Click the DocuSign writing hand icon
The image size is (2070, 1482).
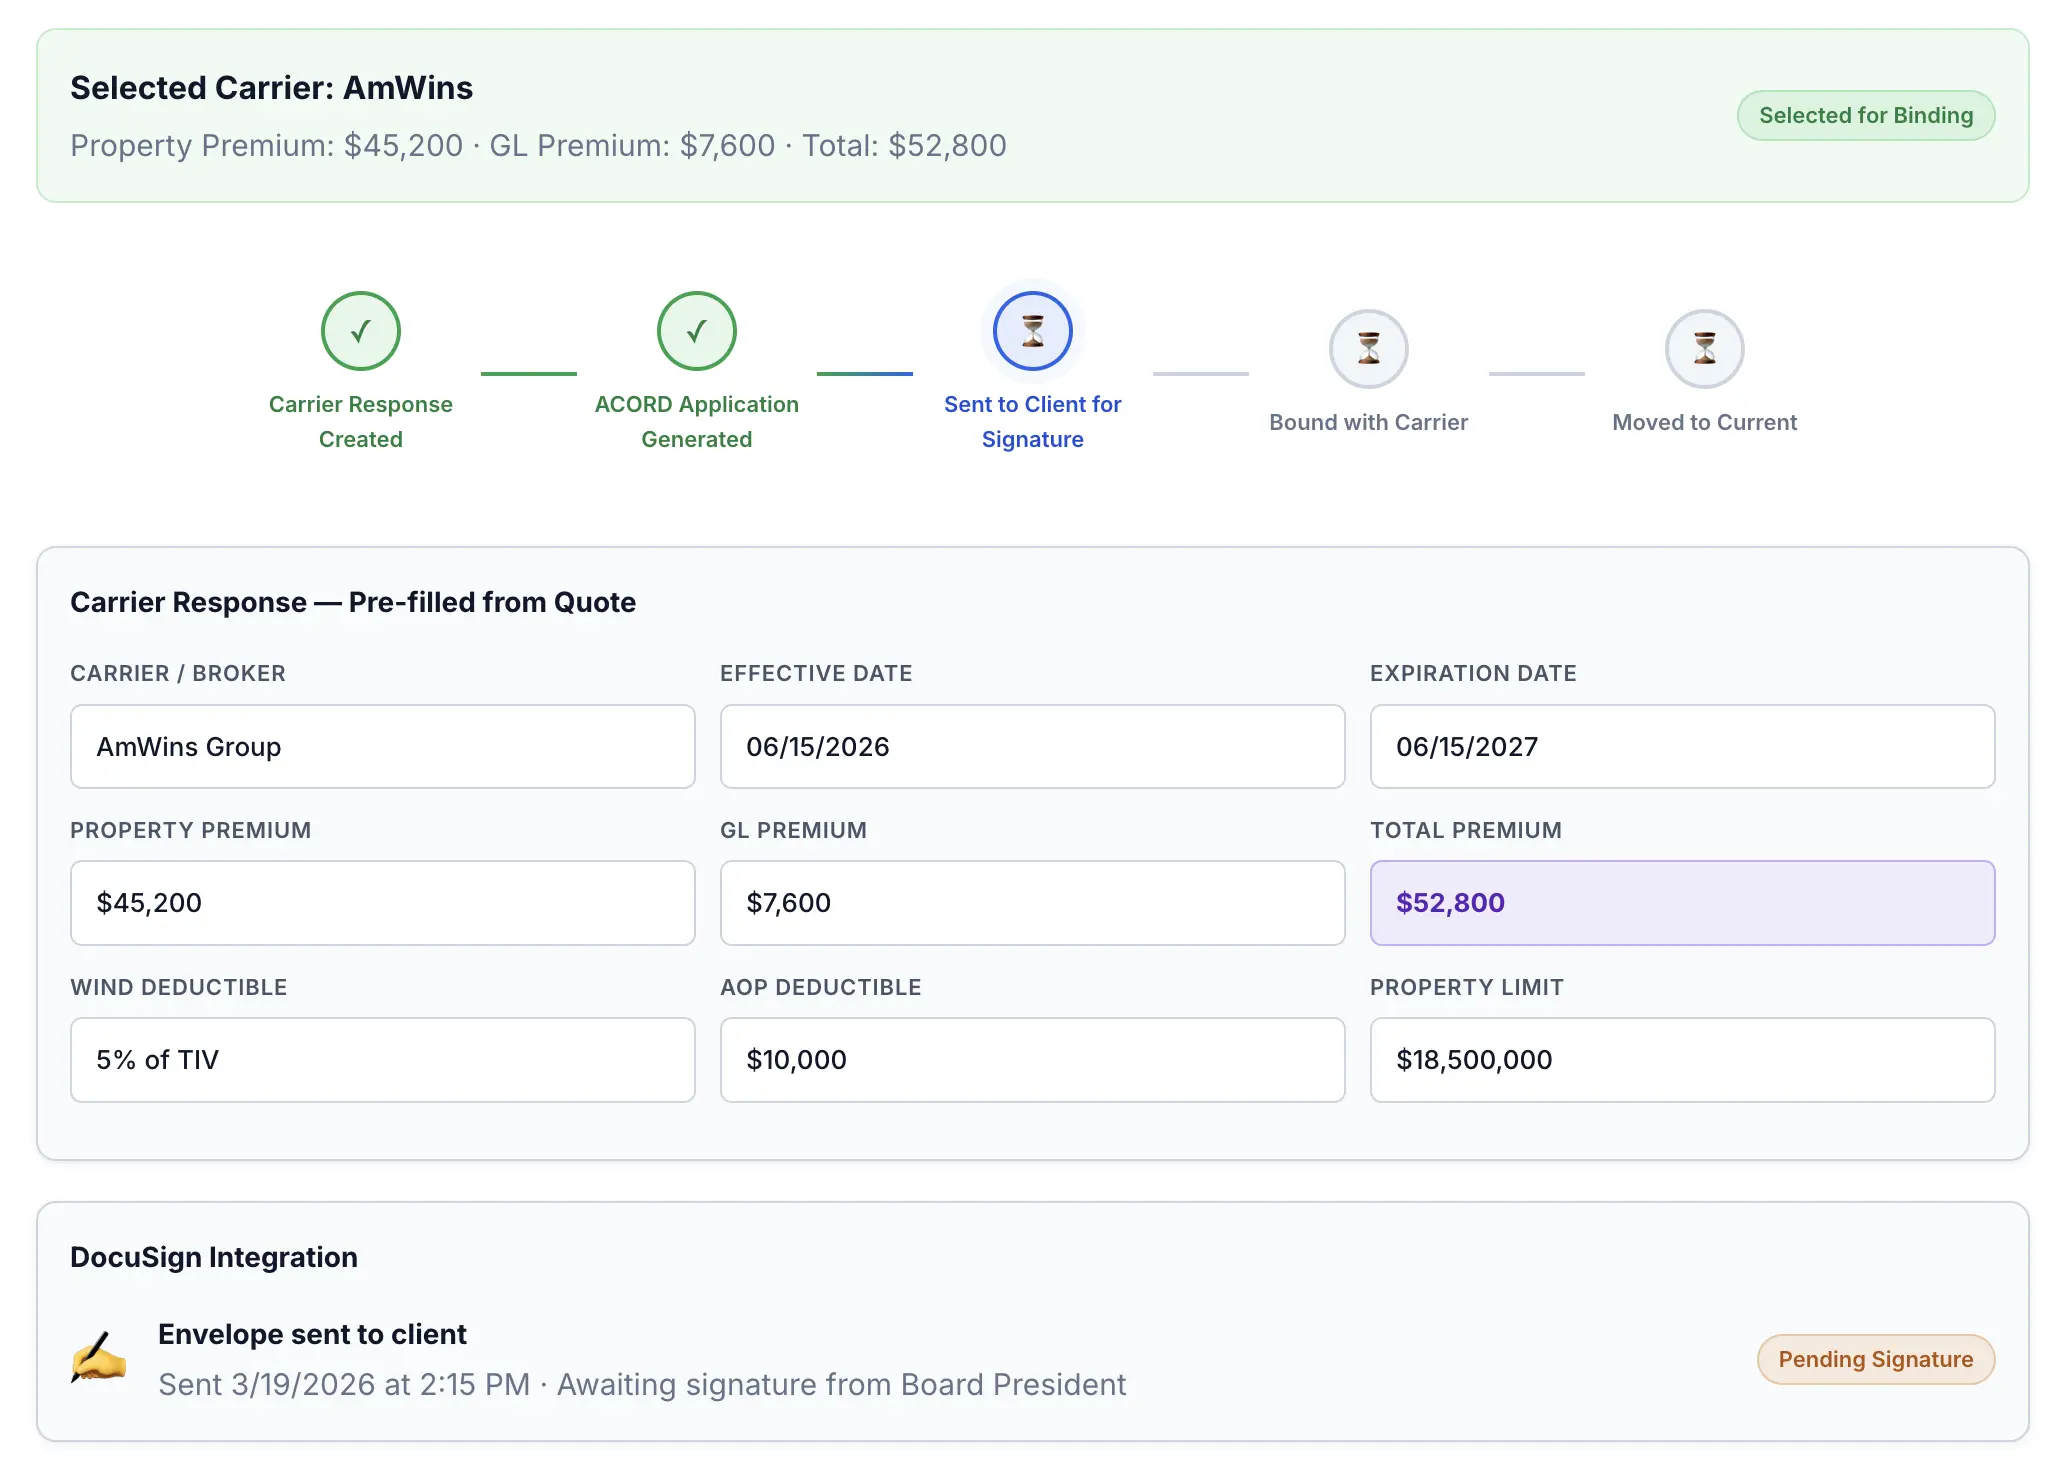pos(98,1358)
